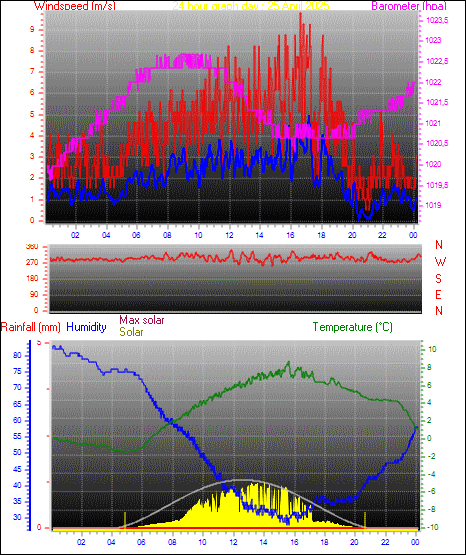Image resolution: width=466 pixels, height=555 pixels.
Task: Click the 'Max solar' legend label
Action: point(142,320)
